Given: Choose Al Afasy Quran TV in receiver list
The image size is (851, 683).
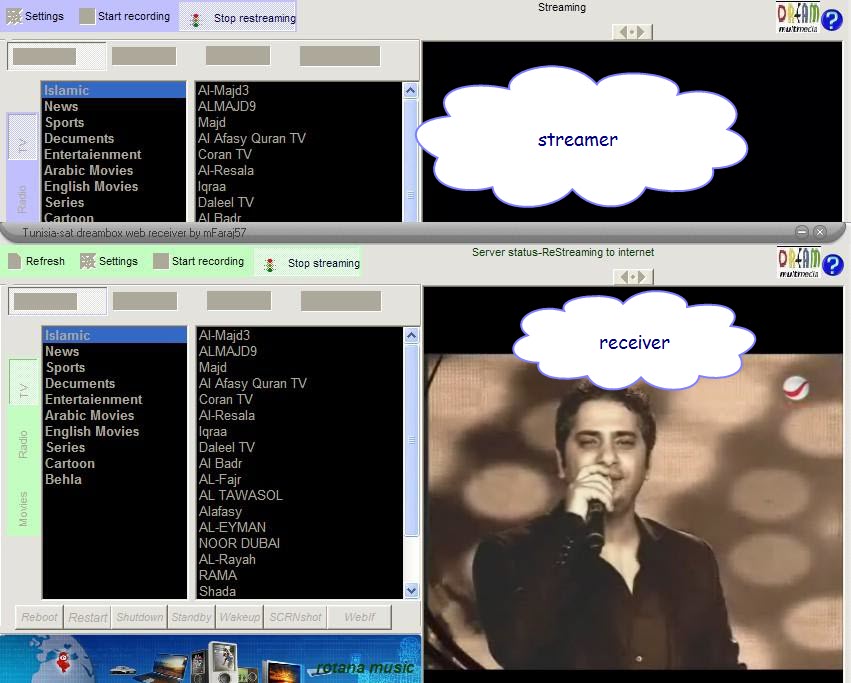Looking at the screenshot, I should pyautogui.click(x=300, y=383).
